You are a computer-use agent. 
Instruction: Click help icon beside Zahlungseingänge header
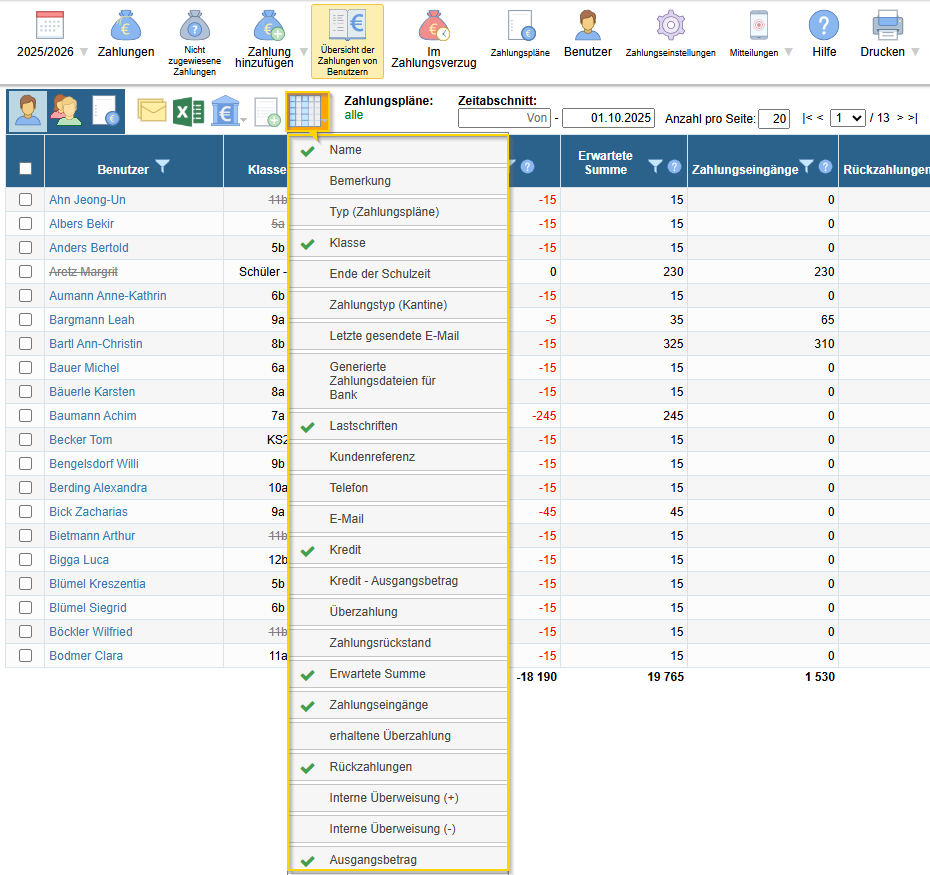(x=825, y=168)
